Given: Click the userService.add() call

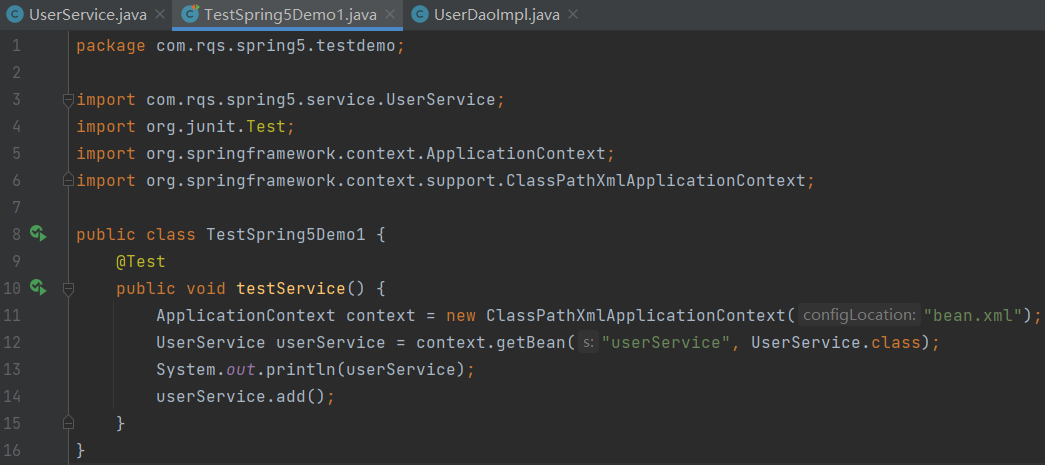Looking at the screenshot, I should [x=241, y=396].
